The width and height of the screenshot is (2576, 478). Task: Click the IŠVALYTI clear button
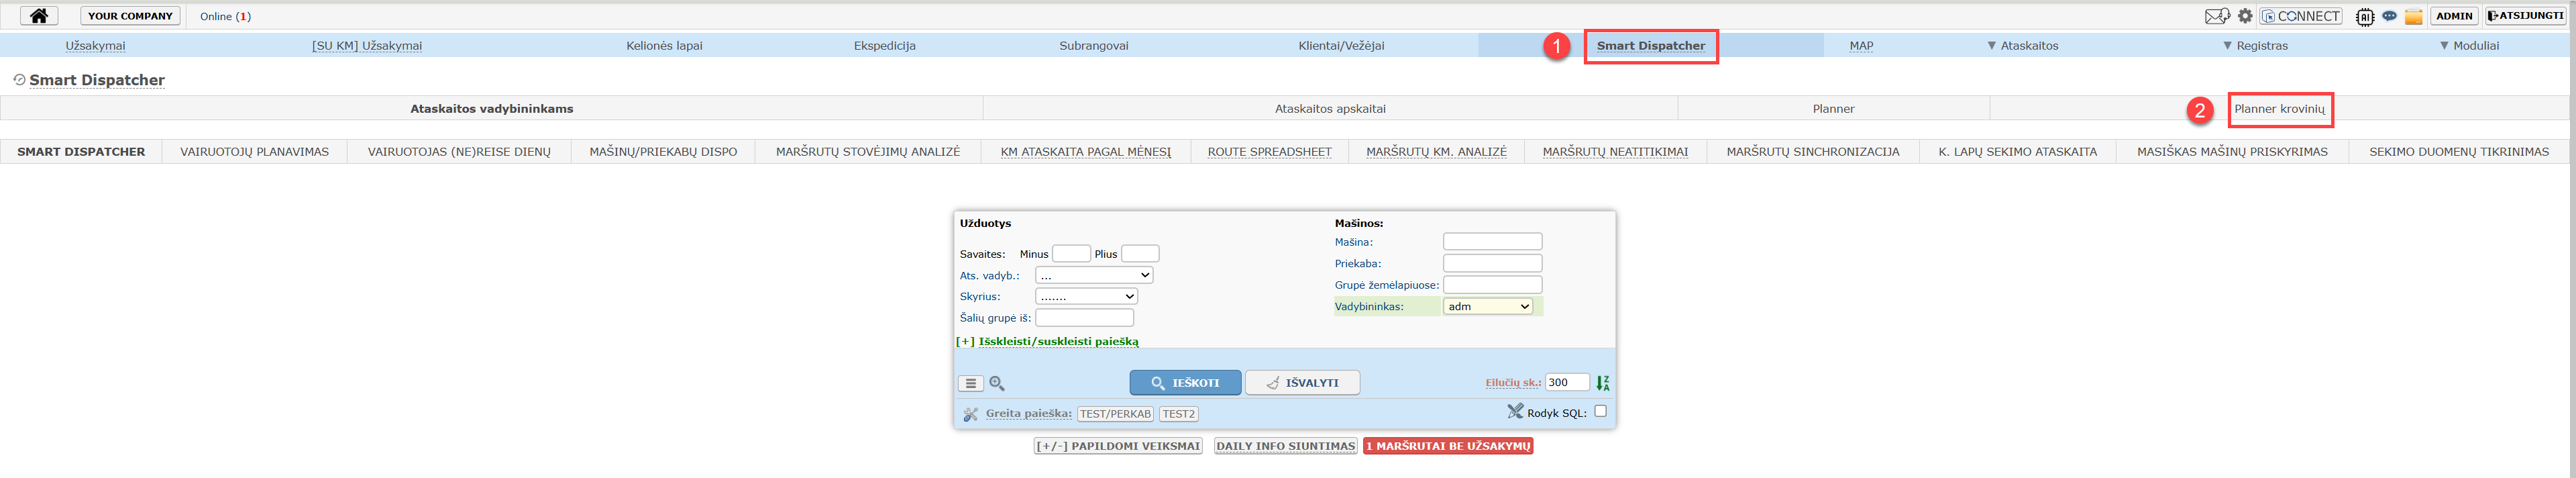1302,383
